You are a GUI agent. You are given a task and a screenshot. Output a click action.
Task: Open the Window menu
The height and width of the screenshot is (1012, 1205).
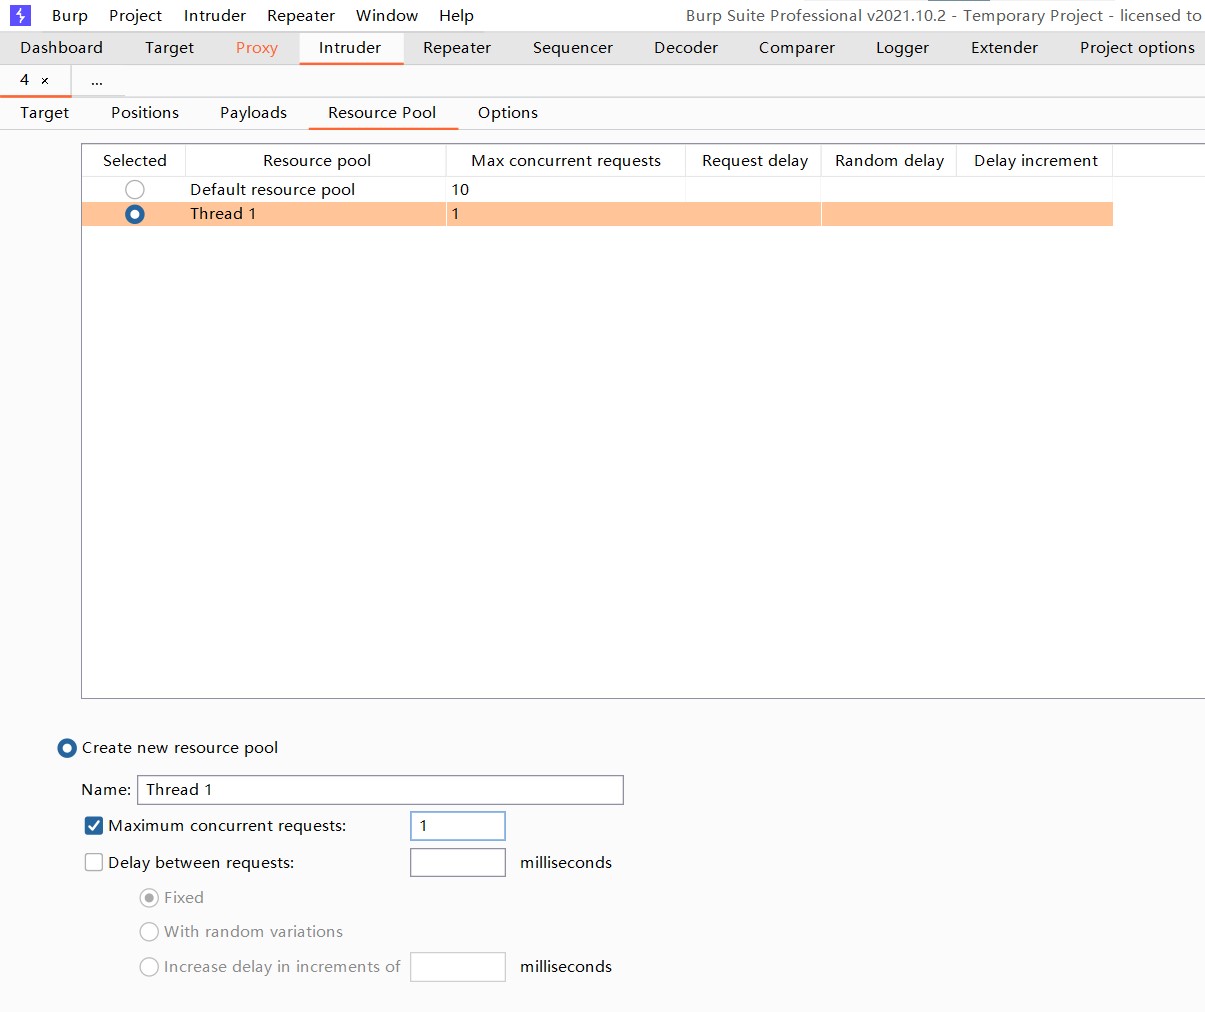pos(387,16)
